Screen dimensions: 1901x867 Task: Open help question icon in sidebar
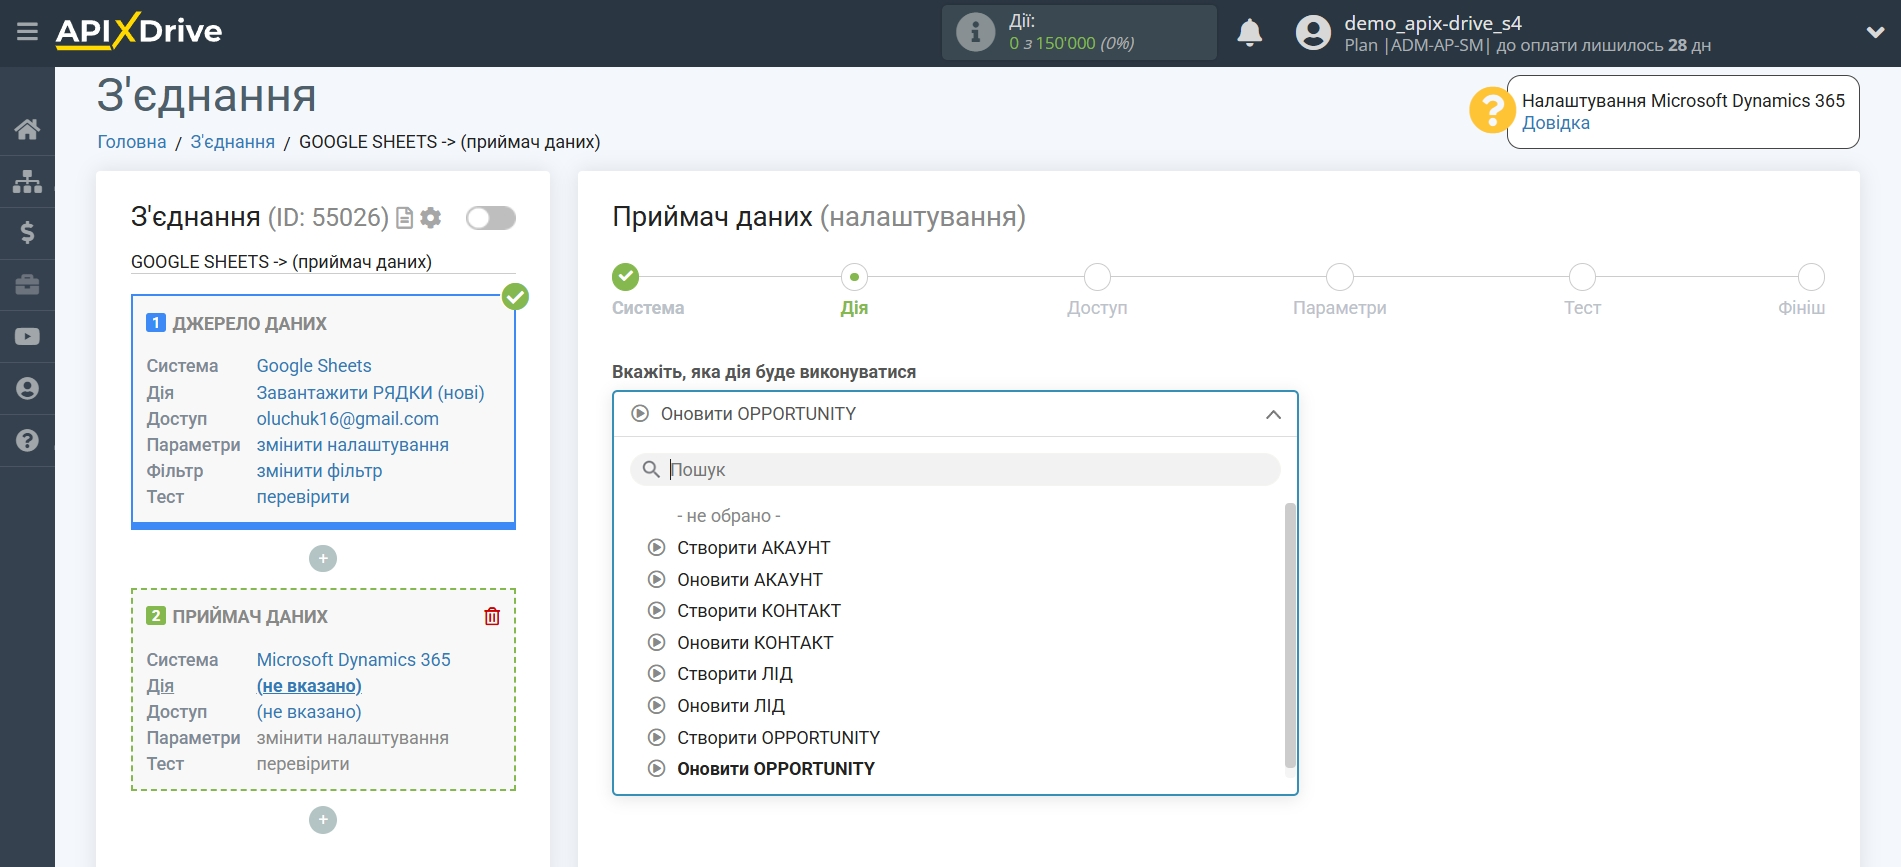27,441
